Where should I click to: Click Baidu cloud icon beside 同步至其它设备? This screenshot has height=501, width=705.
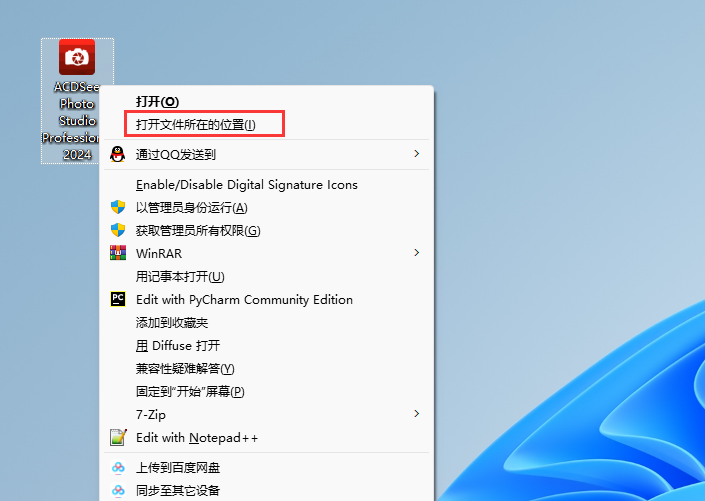(118, 490)
